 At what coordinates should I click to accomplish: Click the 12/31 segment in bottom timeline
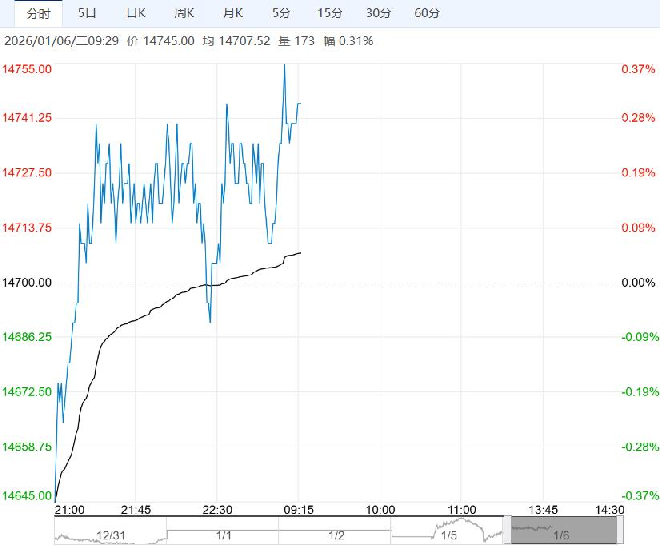point(110,533)
